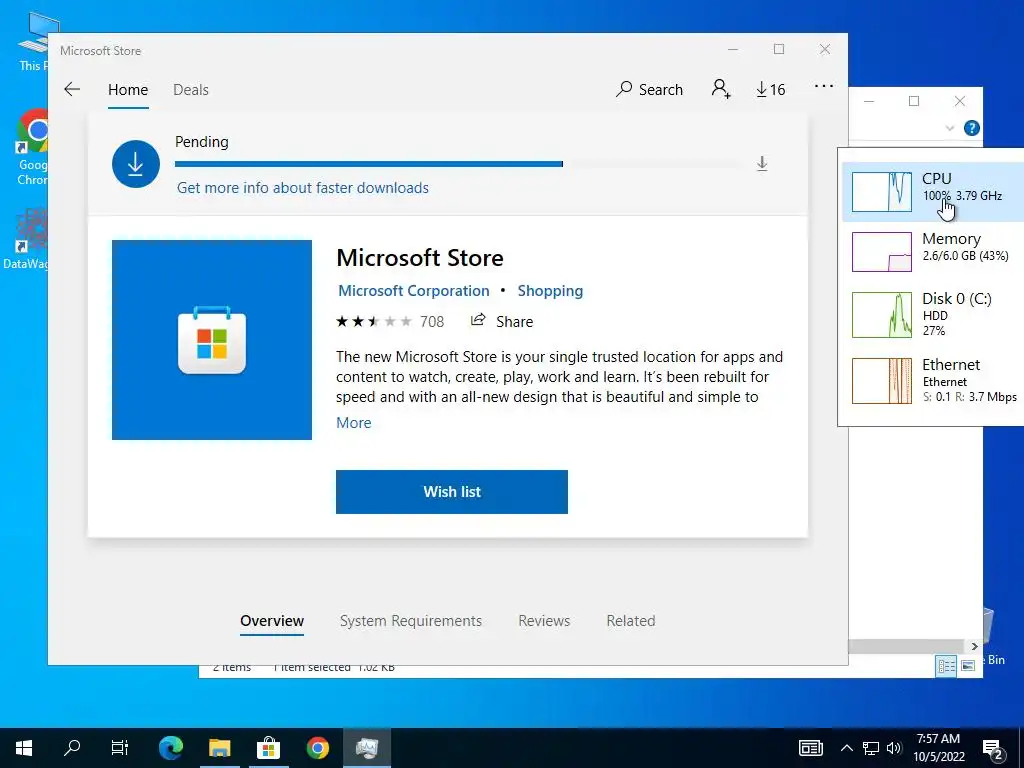Open News and interests tray icon
1024x768 pixels.
[810, 748]
